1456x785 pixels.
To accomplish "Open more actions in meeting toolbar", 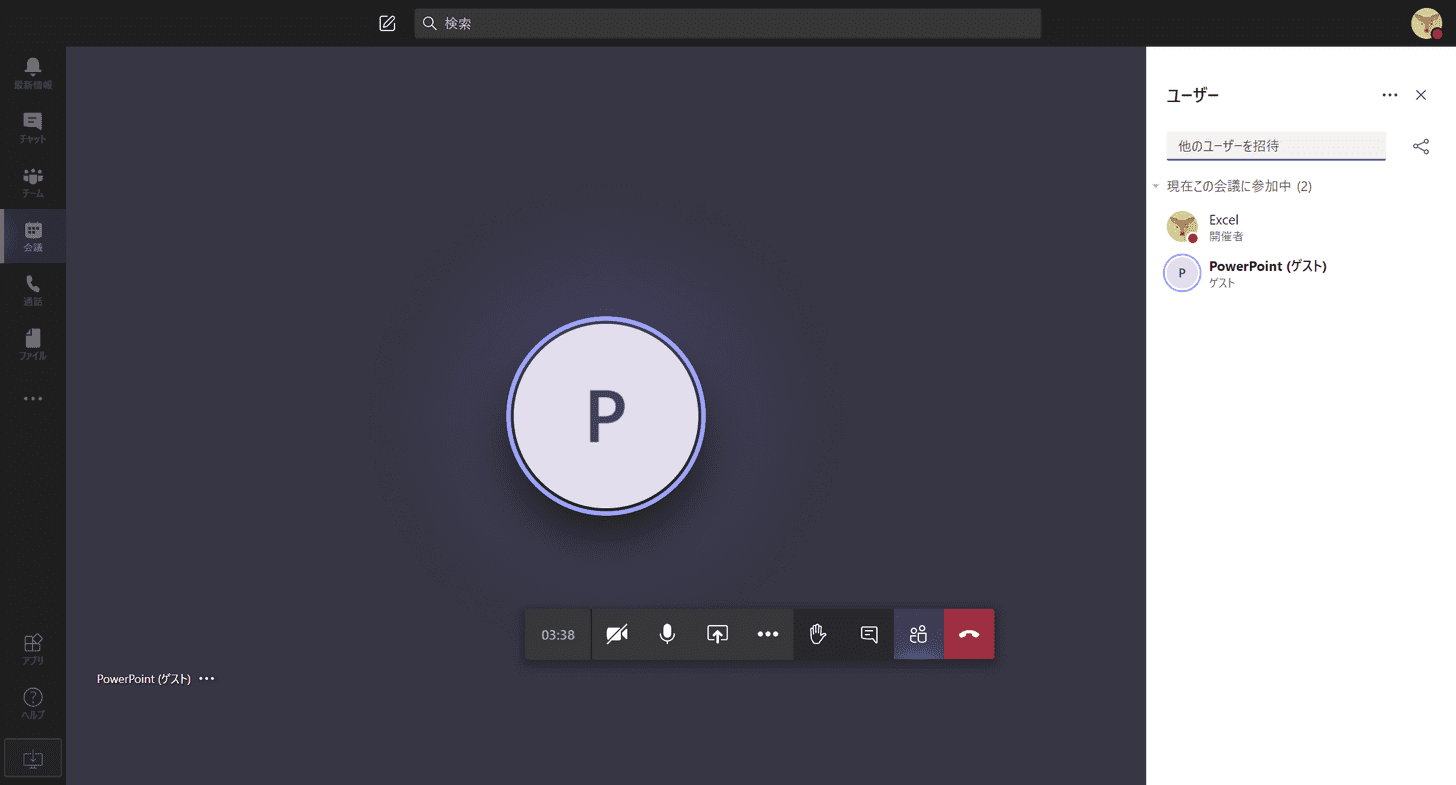I will [x=768, y=634].
